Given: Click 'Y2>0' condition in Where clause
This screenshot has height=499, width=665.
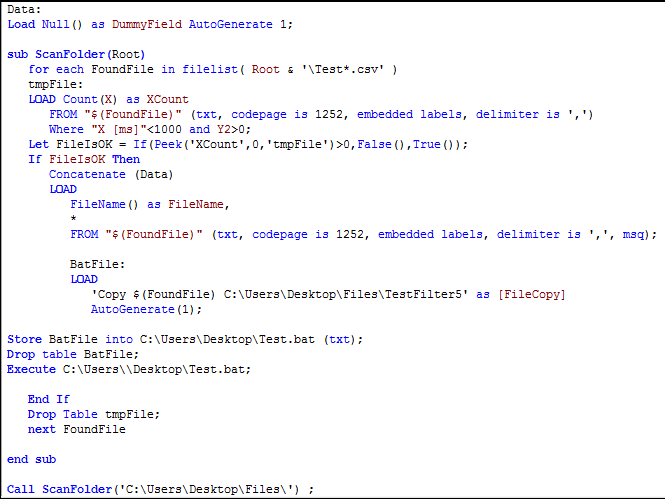Looking at the screenshot, I should point(231,129).
